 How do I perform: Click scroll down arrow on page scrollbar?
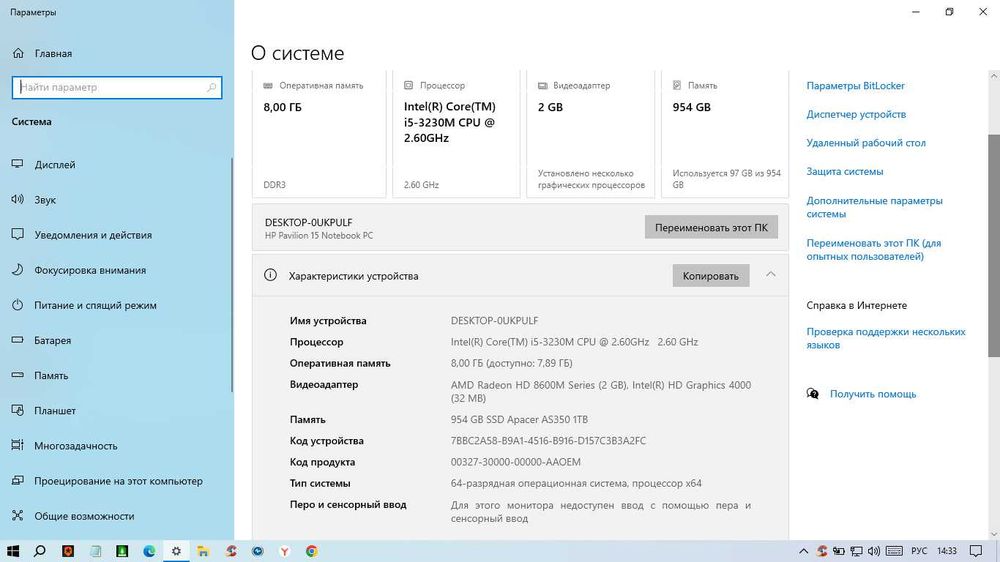point(994,534)
